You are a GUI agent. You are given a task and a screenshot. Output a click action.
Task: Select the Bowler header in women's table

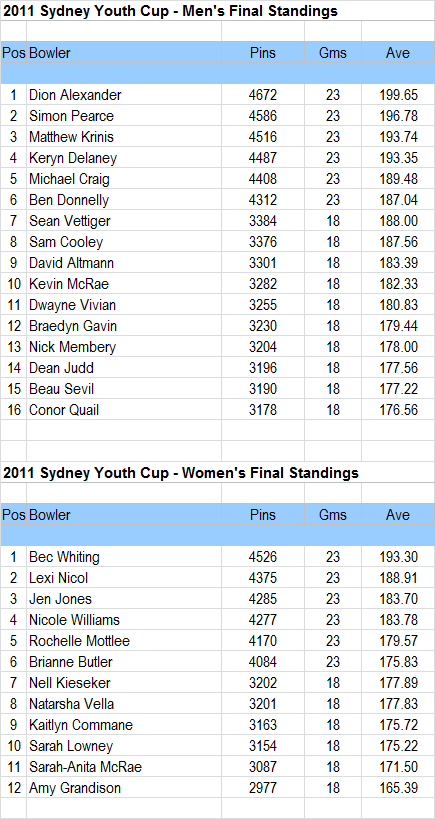point(124,514)
